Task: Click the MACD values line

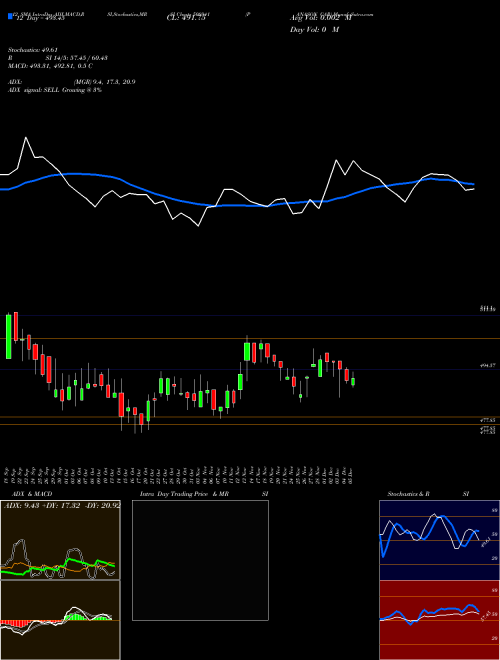Action: click(x=50, y=66)
